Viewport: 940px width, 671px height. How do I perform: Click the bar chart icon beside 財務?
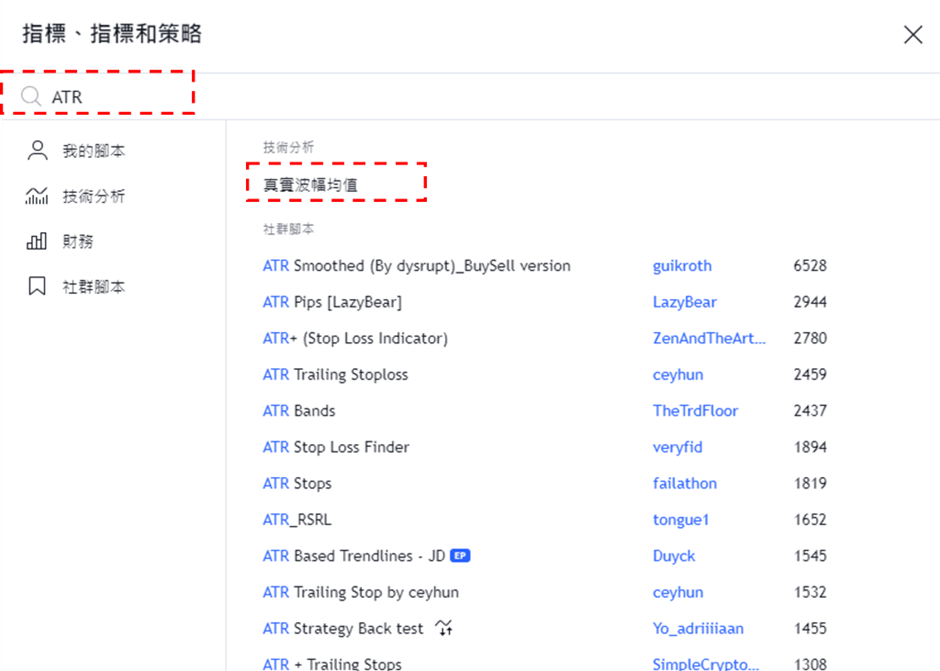pyautogui.click(x=37, y=241)
